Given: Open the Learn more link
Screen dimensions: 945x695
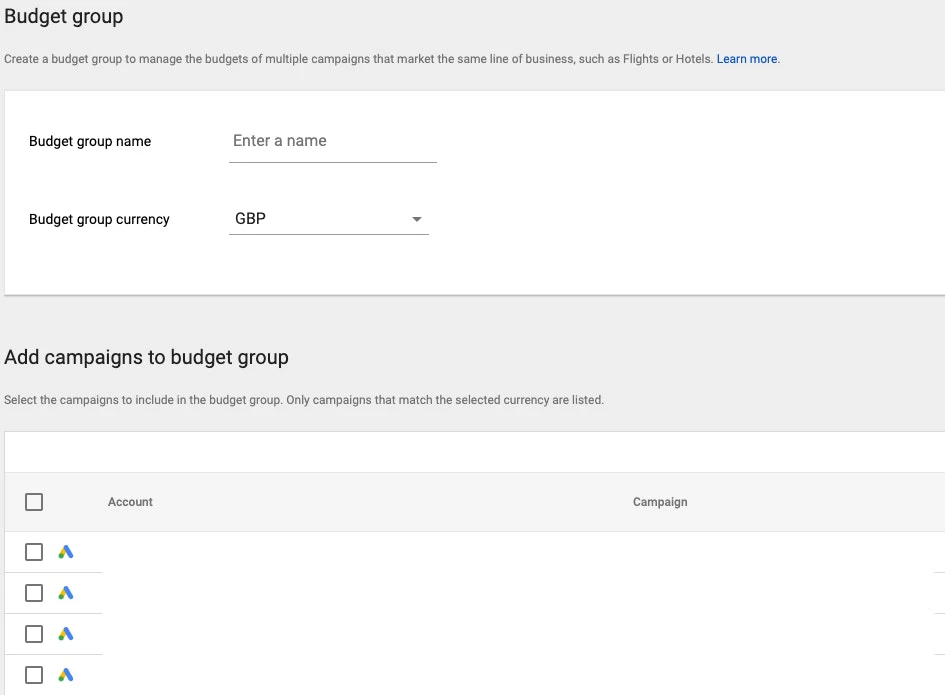Looking at the screenshot, I should click(747, 59).
